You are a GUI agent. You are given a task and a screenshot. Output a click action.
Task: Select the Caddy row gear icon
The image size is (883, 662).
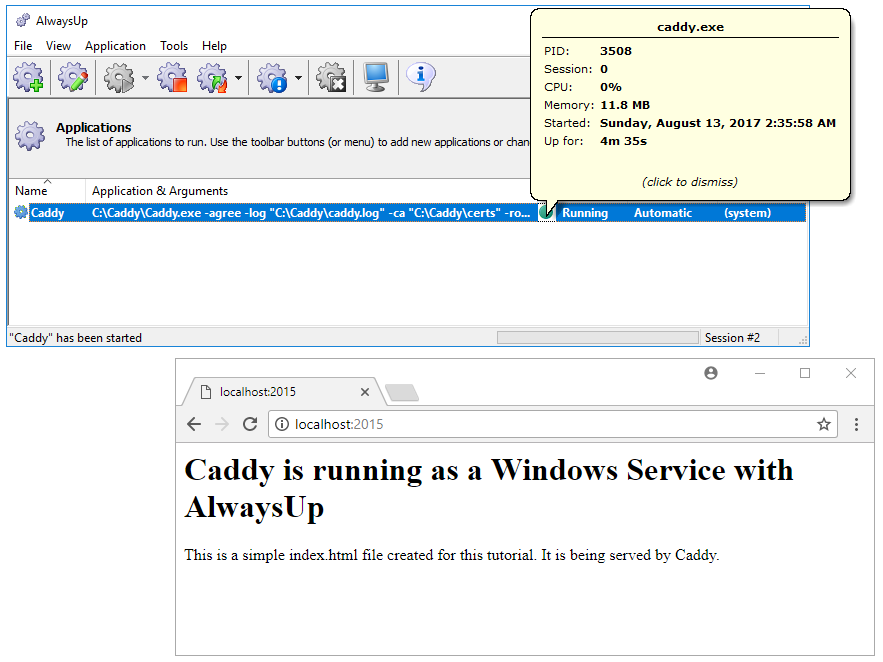[21, 212]
